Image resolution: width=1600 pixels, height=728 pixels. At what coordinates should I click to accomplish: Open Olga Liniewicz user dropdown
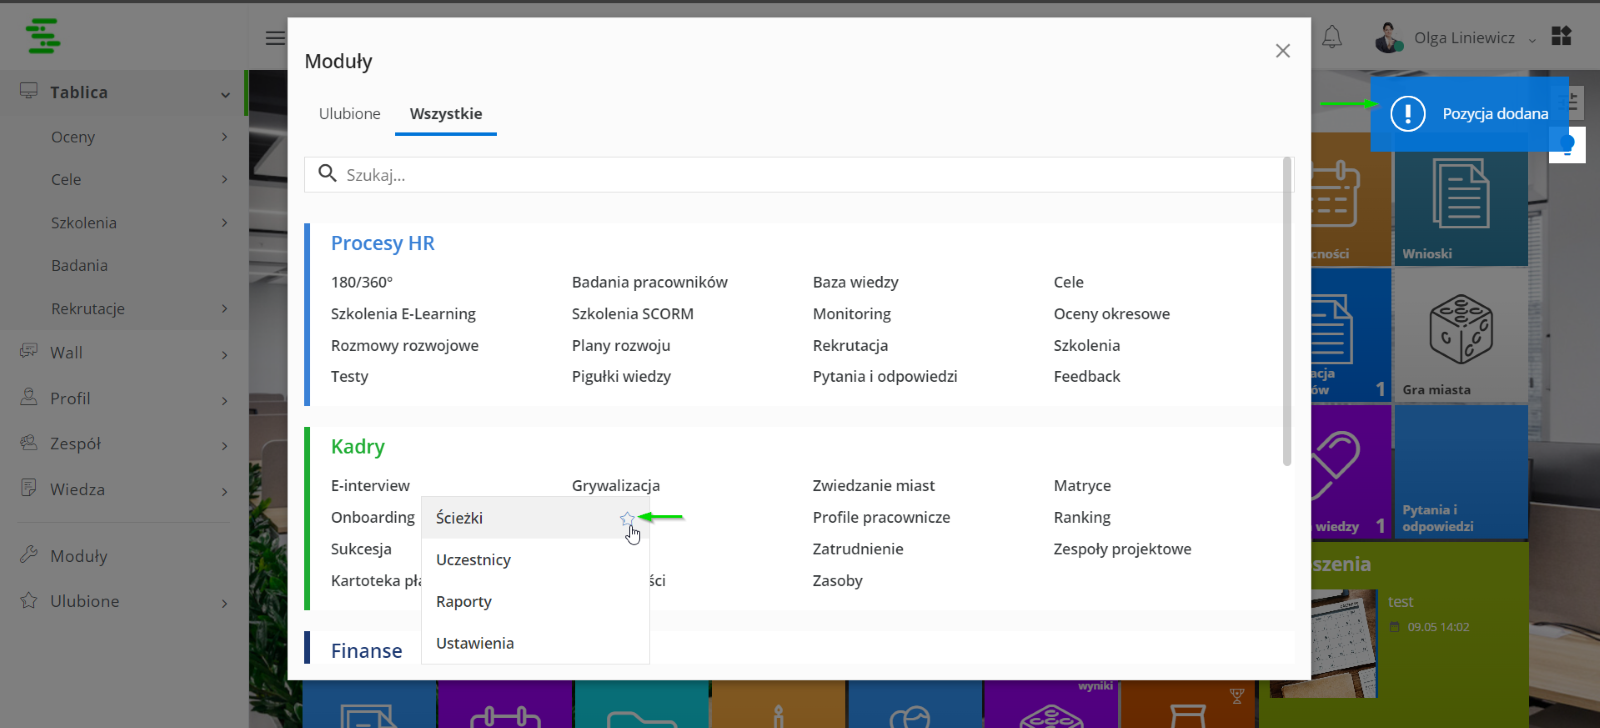(1456, 38)
